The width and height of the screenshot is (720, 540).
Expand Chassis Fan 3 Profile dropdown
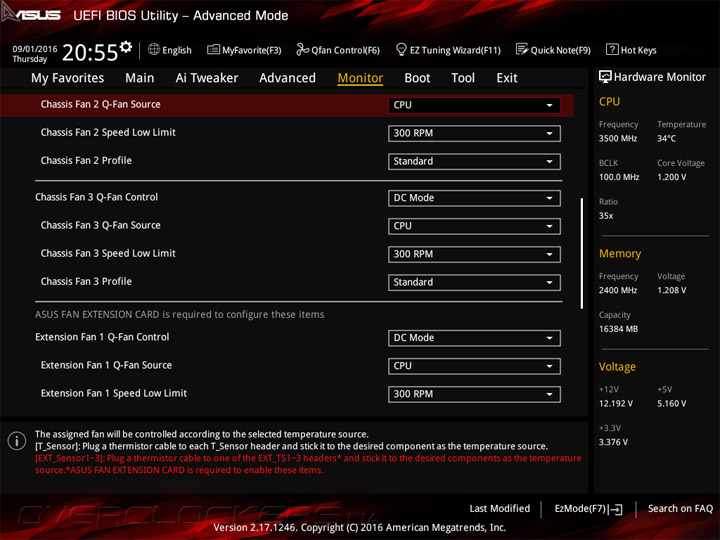474,282
